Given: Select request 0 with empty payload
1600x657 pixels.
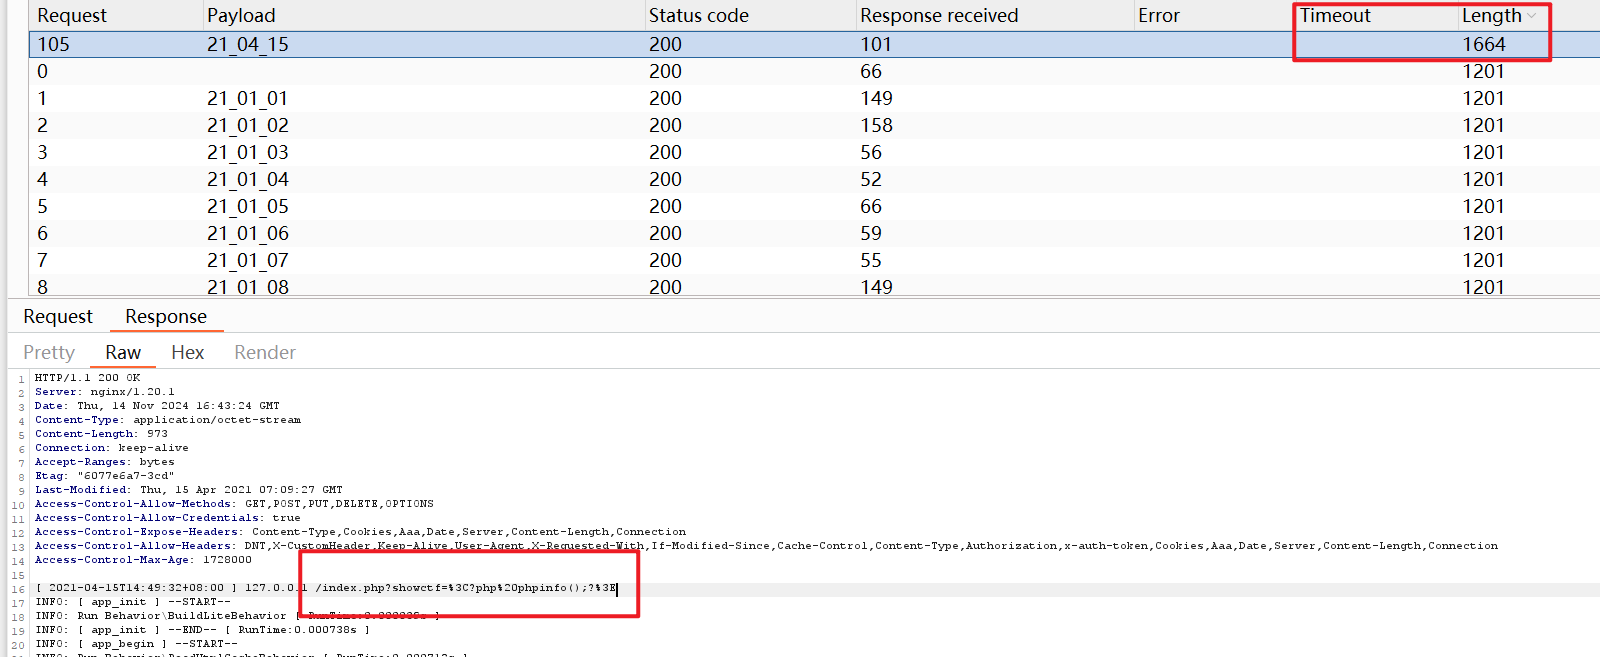Looking at the screenshot, I should tap(43, 72).
